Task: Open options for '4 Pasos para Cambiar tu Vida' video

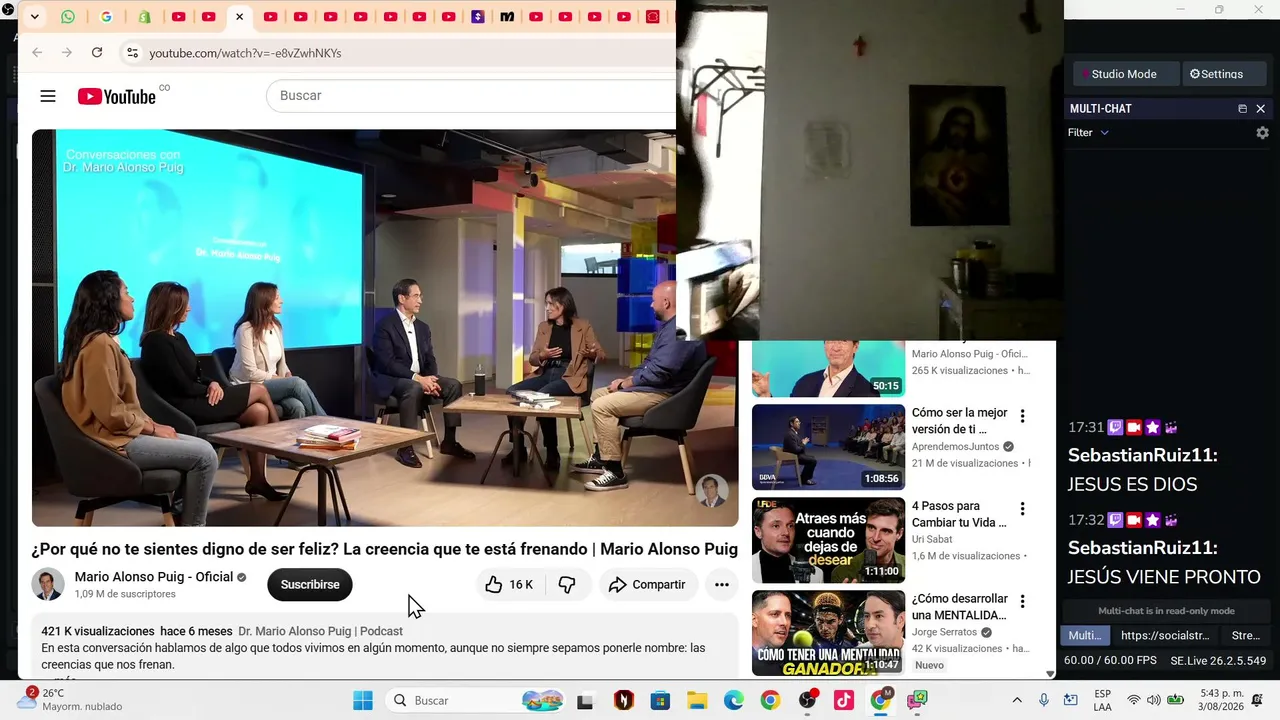Action: pos(1022,509)
